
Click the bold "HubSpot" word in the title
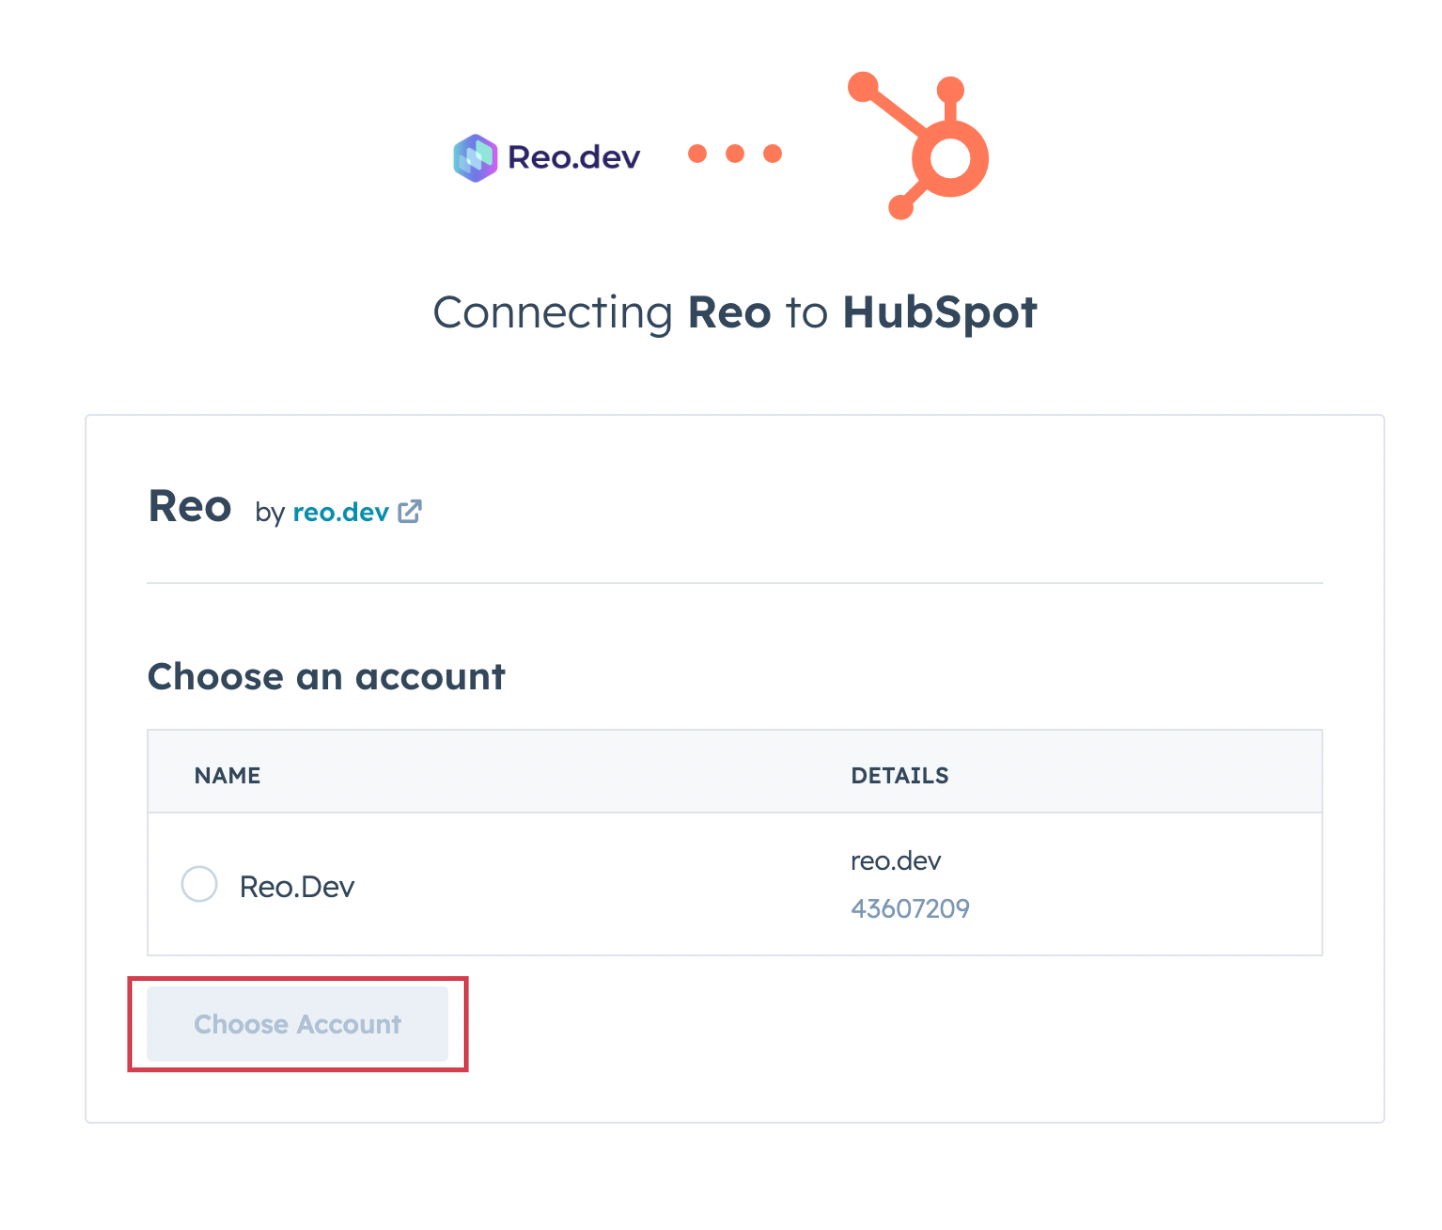tap(939, 313)
